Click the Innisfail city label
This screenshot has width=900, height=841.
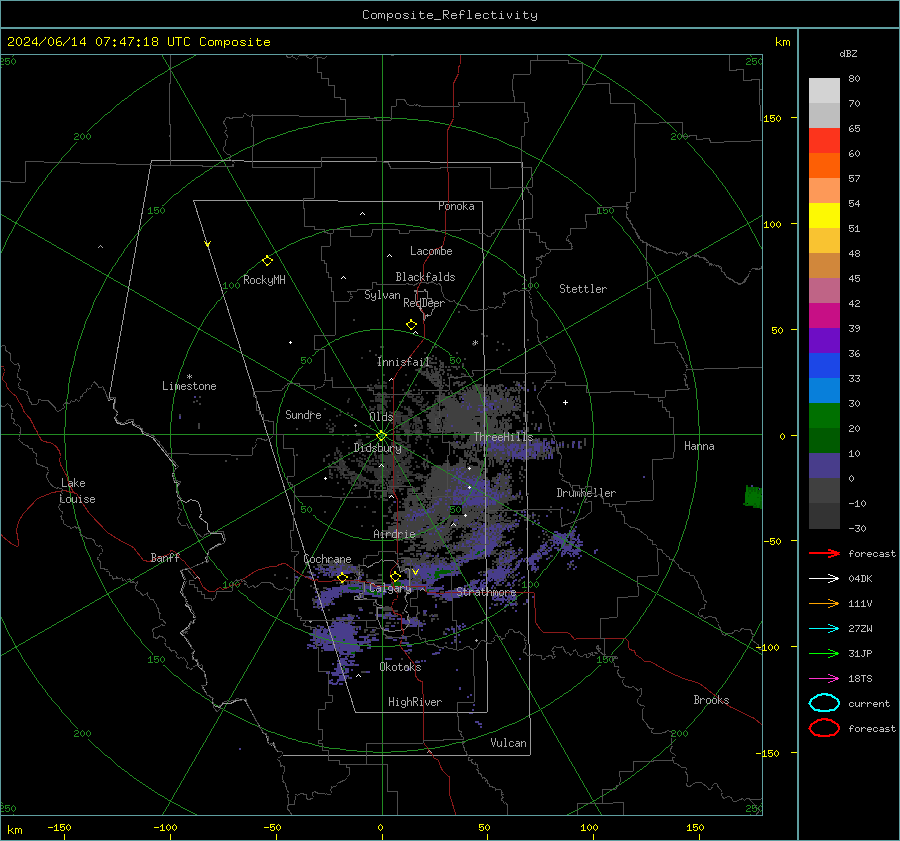tap(404, 362)
